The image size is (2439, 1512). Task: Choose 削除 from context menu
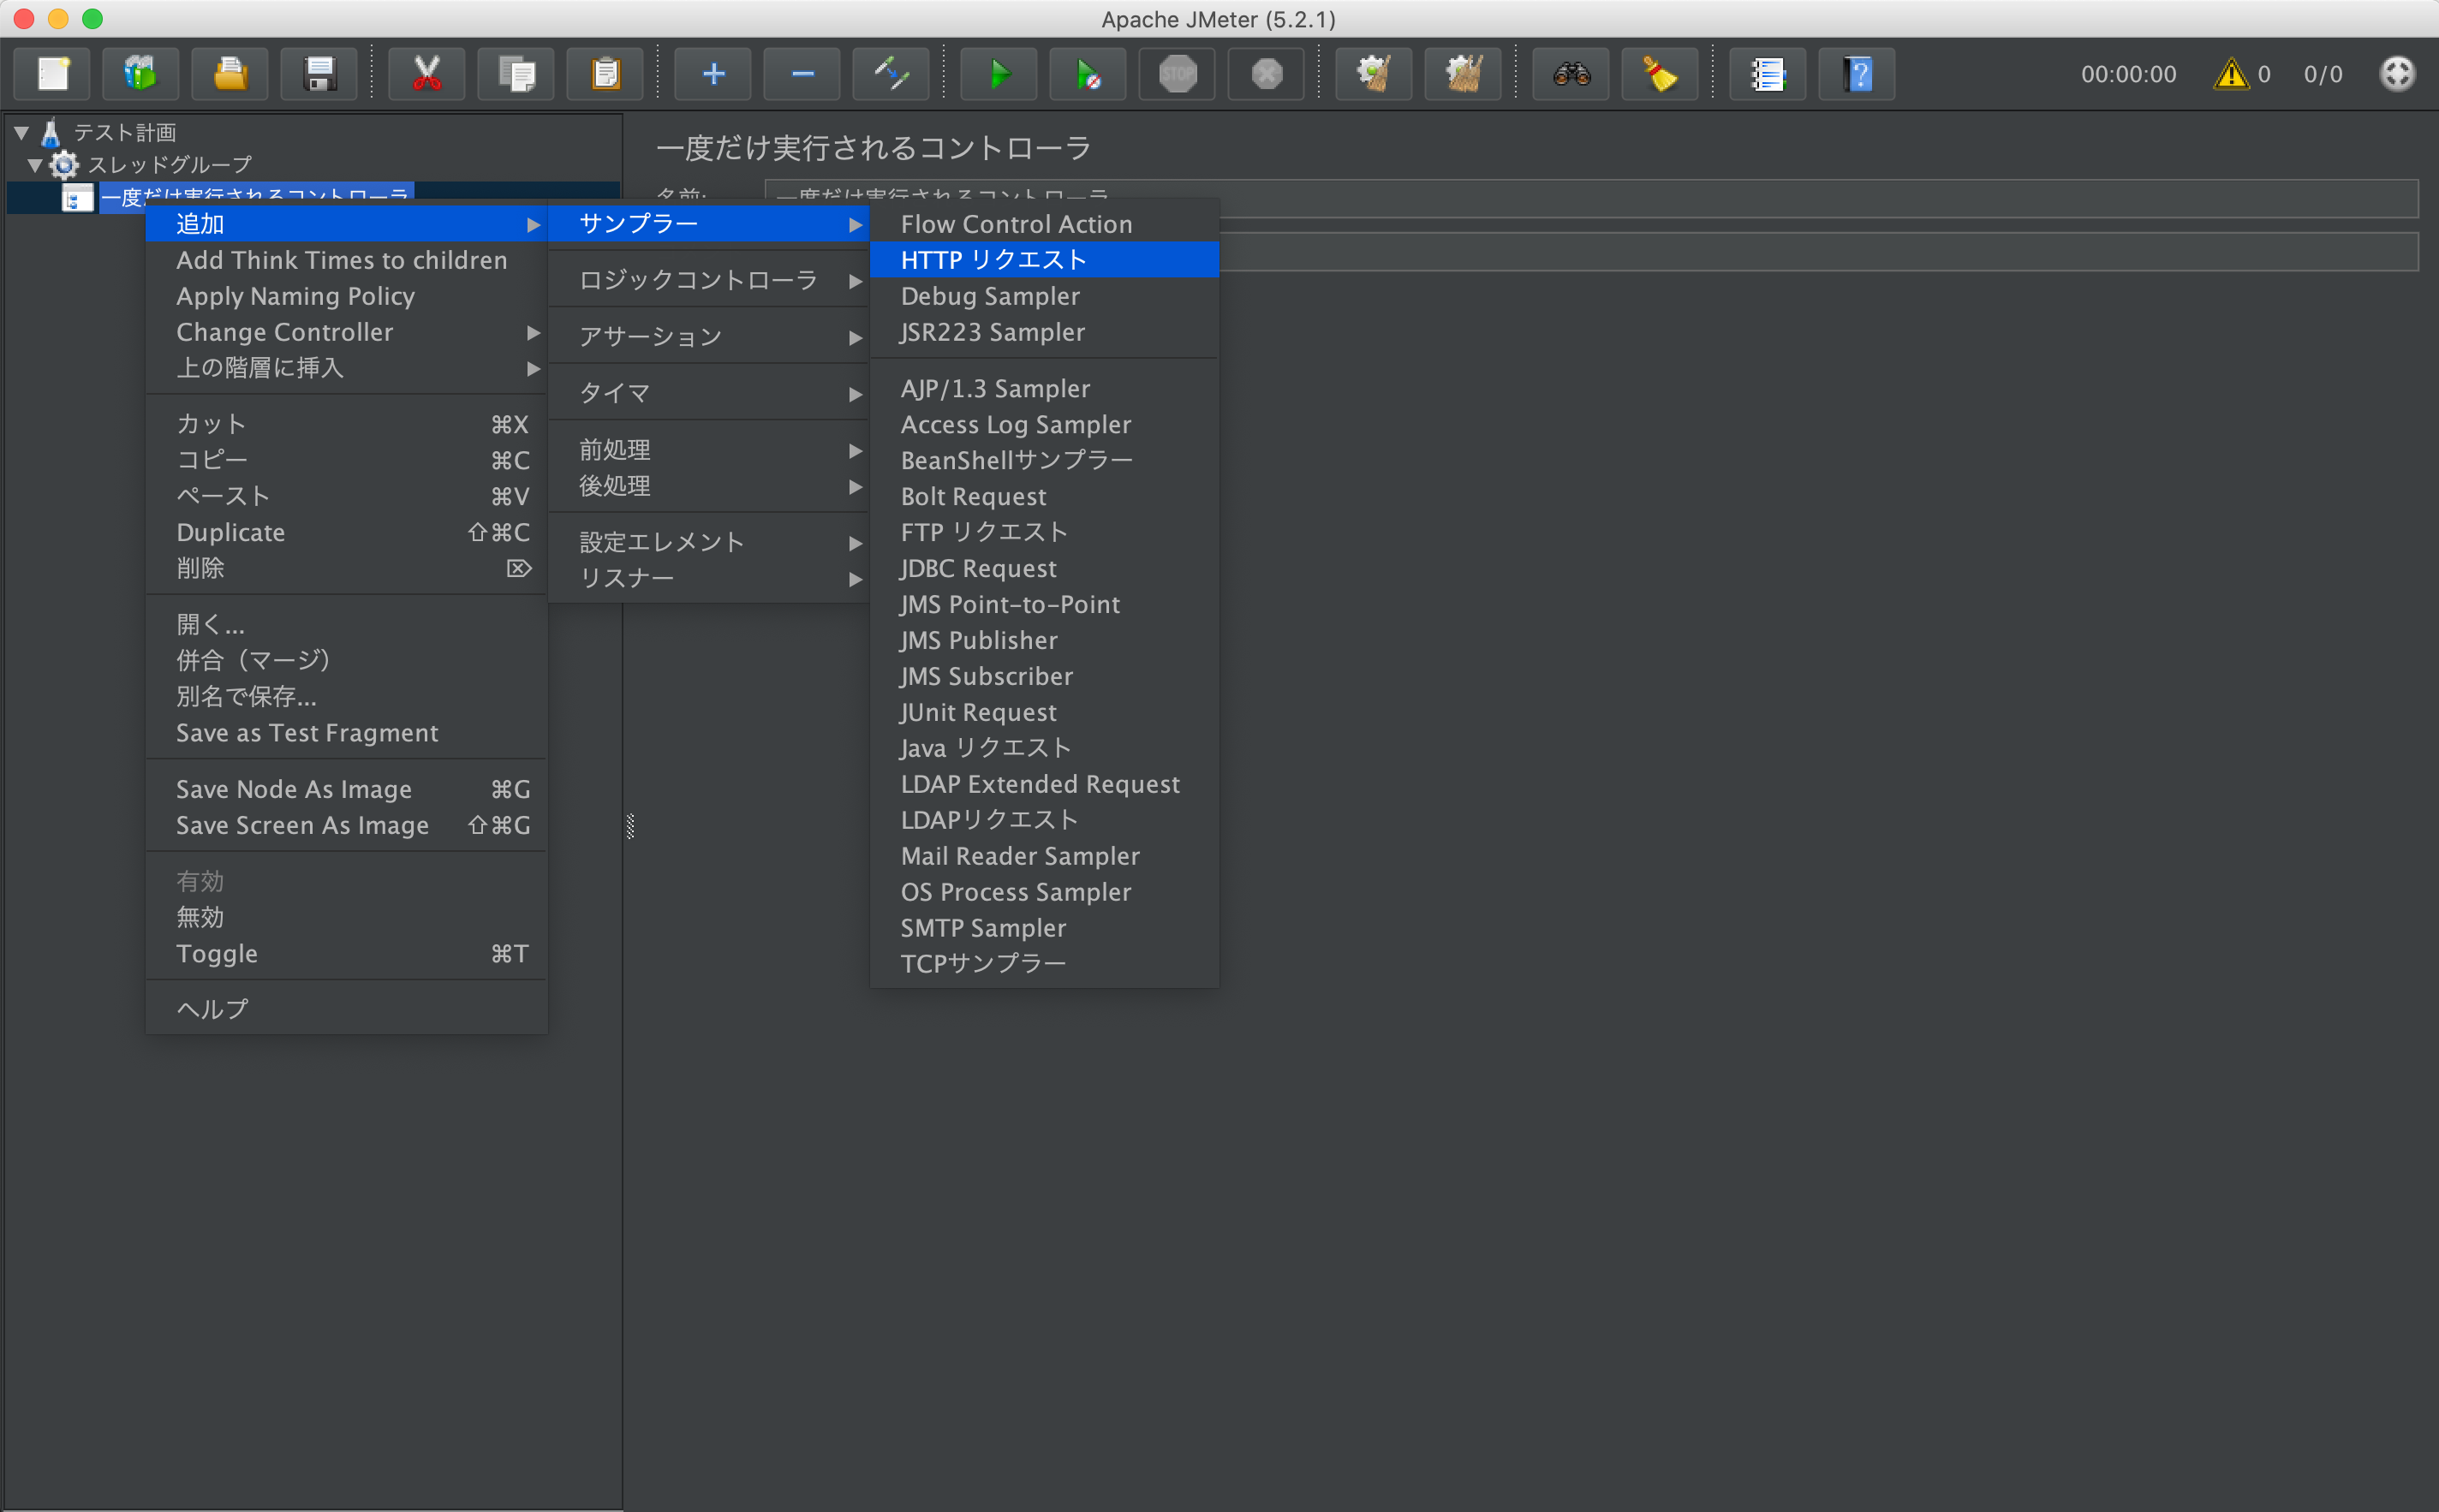(346, 568)
